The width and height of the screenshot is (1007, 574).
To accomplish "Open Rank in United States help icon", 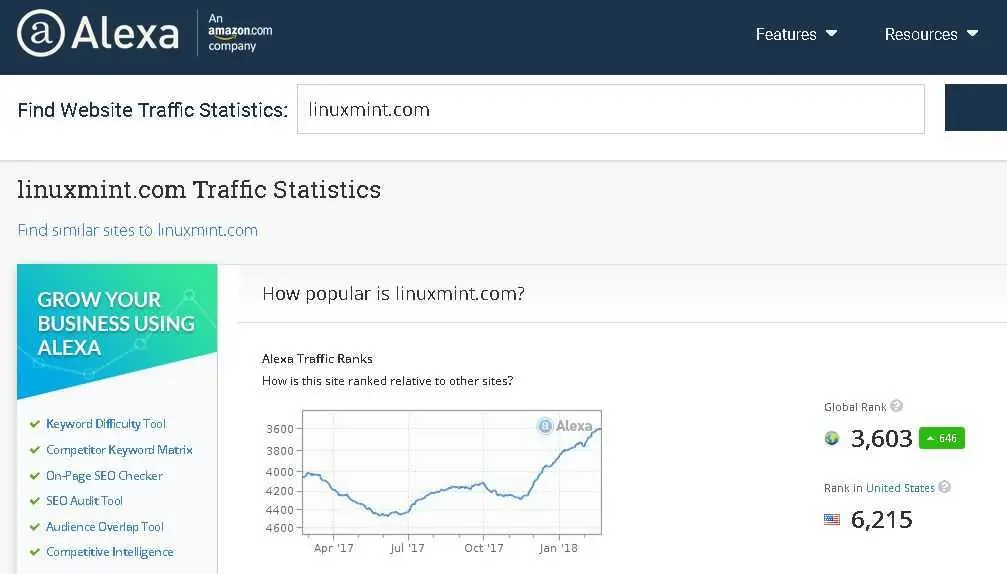I will (x=944, y=487).
